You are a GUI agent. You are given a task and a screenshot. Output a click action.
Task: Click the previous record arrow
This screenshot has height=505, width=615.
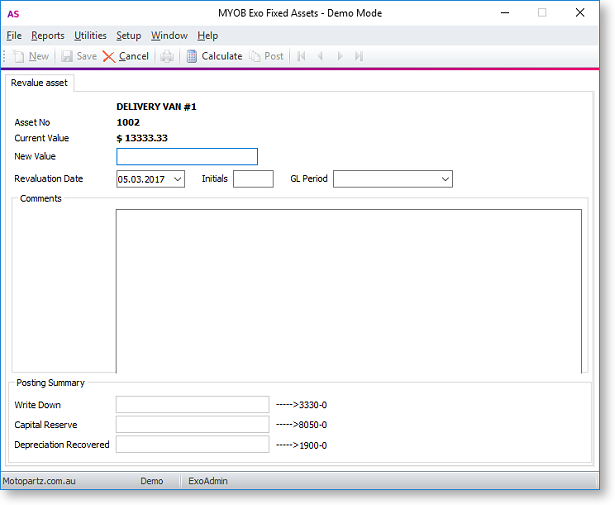click(321, 57)
